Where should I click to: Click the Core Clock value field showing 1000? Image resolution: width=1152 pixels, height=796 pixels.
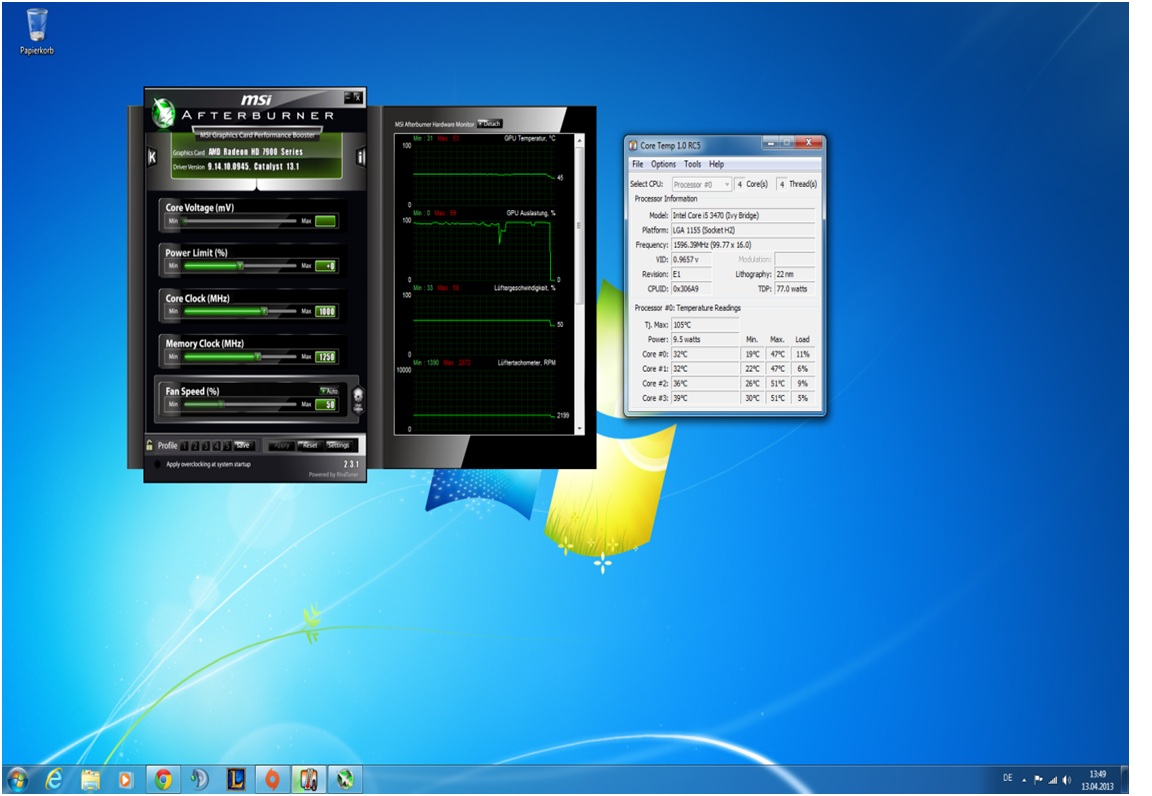[326, 312]
